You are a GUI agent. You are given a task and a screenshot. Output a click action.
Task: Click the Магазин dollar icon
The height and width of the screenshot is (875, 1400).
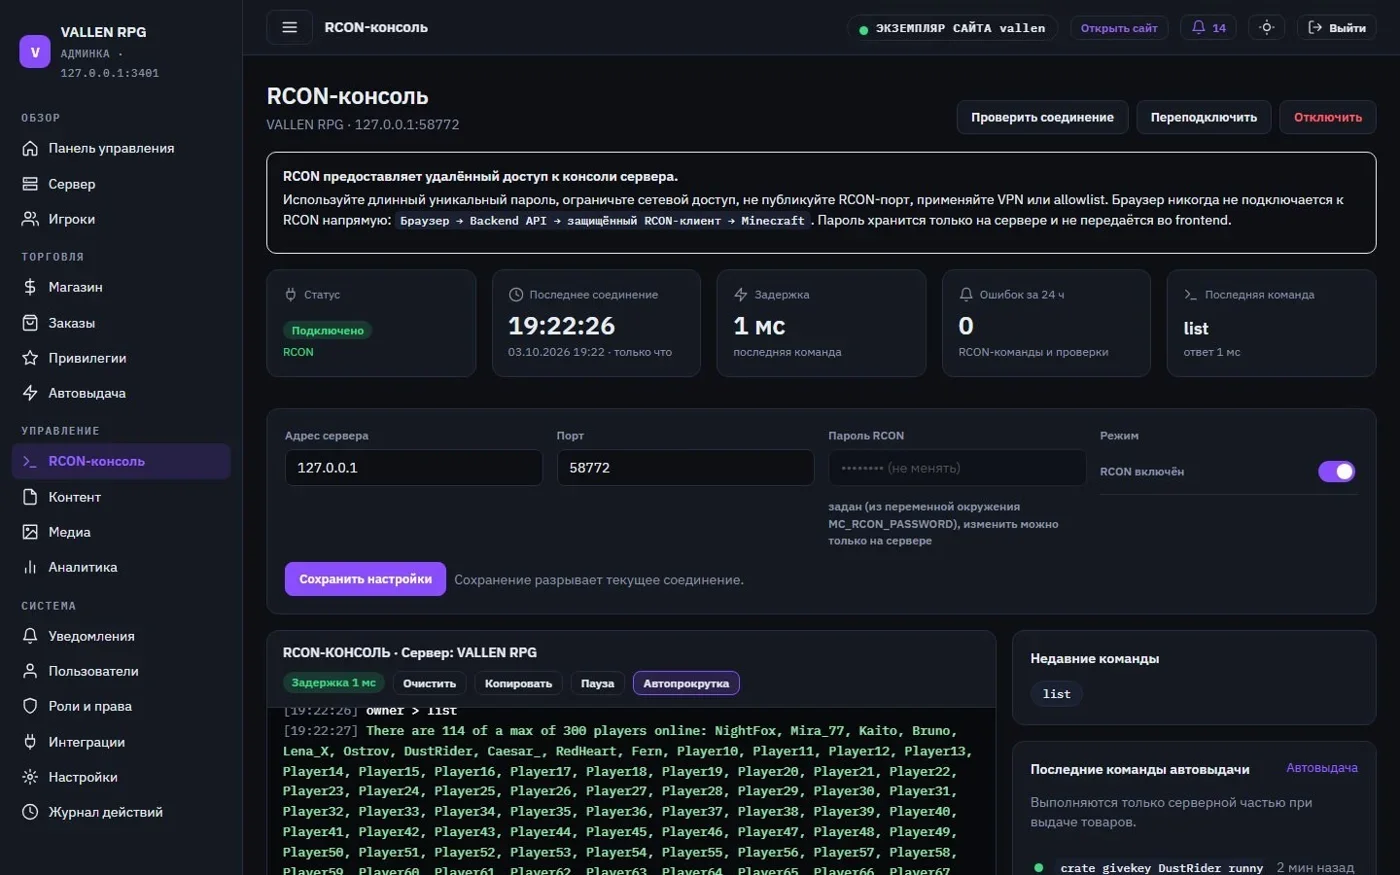tap(30, 287)
